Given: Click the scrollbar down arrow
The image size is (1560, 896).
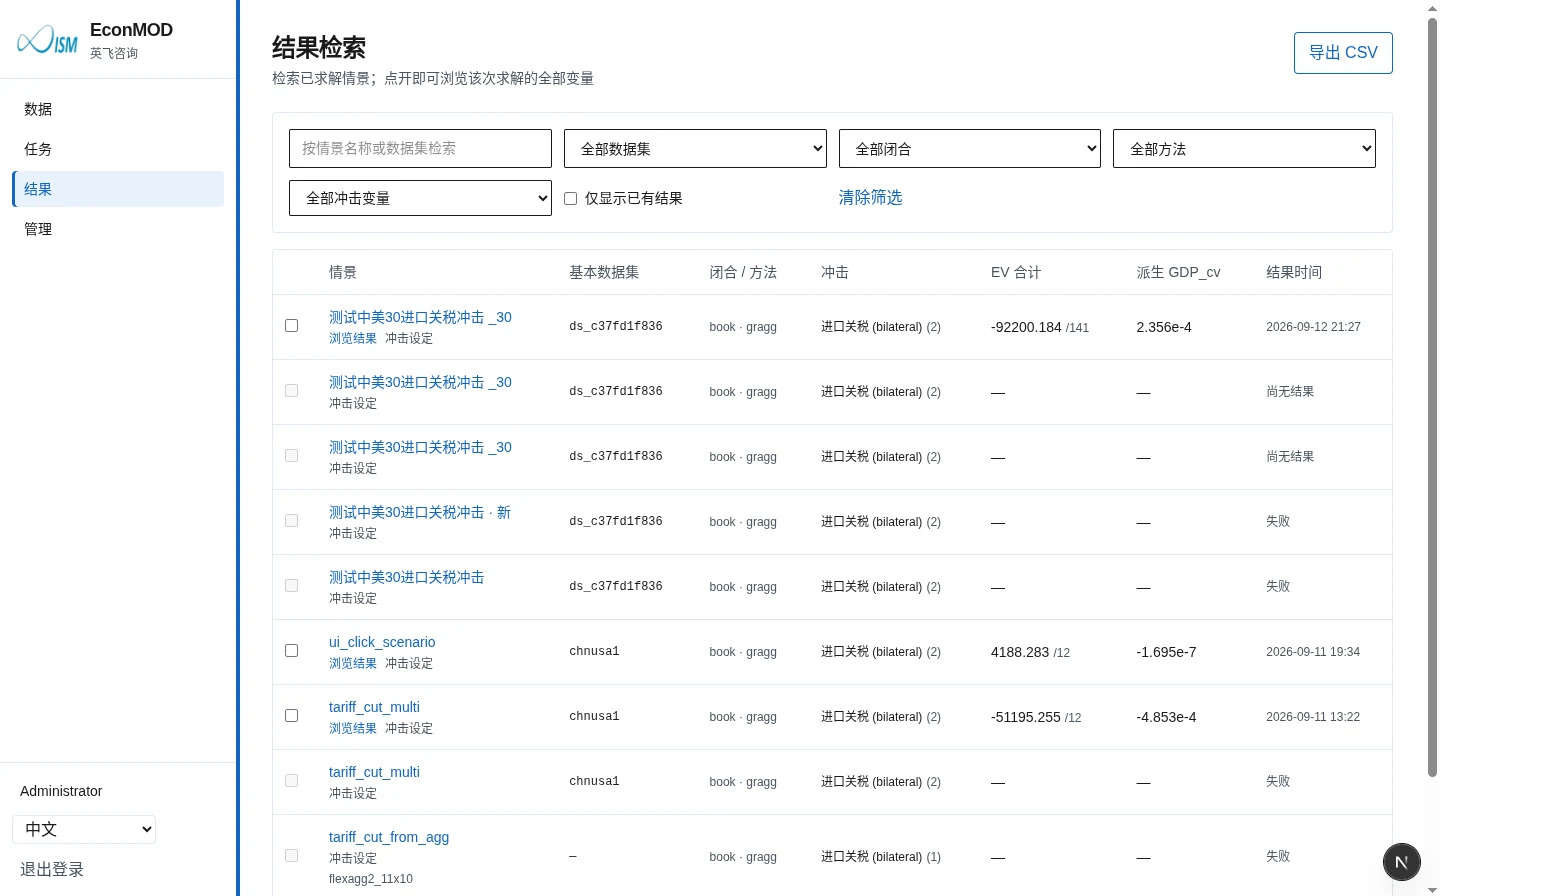Looking at the screenshot, I should [1432, 889].
